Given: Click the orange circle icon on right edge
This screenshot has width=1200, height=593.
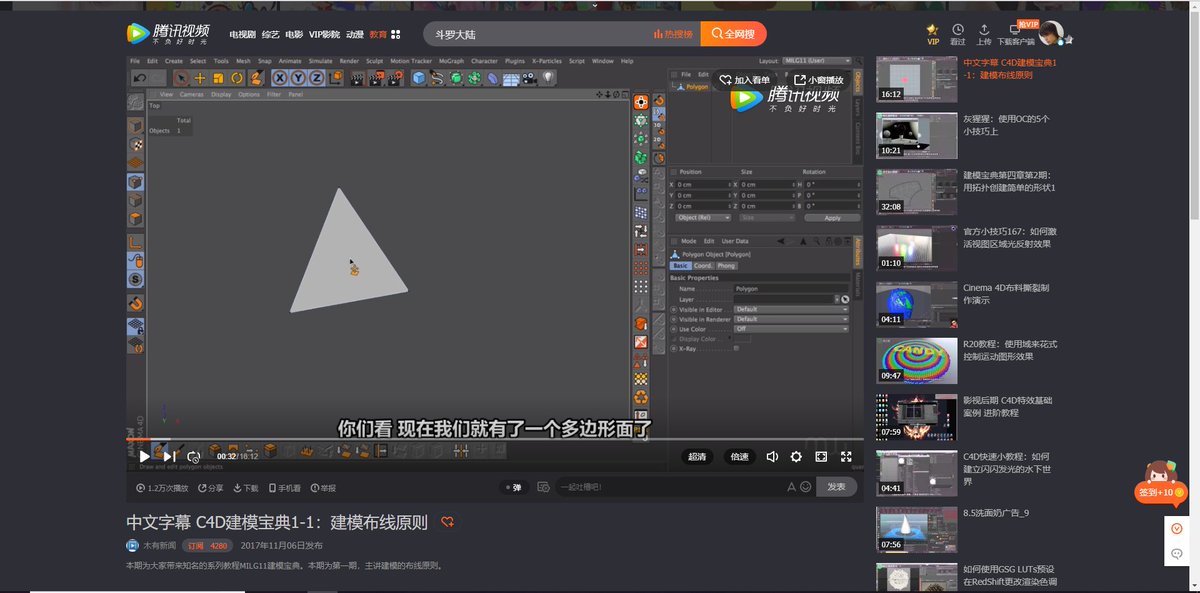Looking at the screenshot, I should pos(1177,529).
